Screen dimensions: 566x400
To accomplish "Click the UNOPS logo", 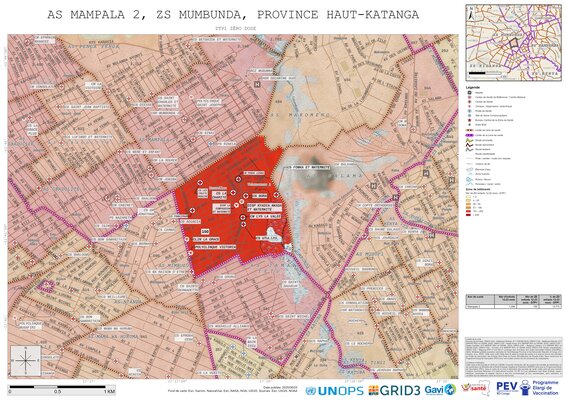I will (x=334, y=391).
